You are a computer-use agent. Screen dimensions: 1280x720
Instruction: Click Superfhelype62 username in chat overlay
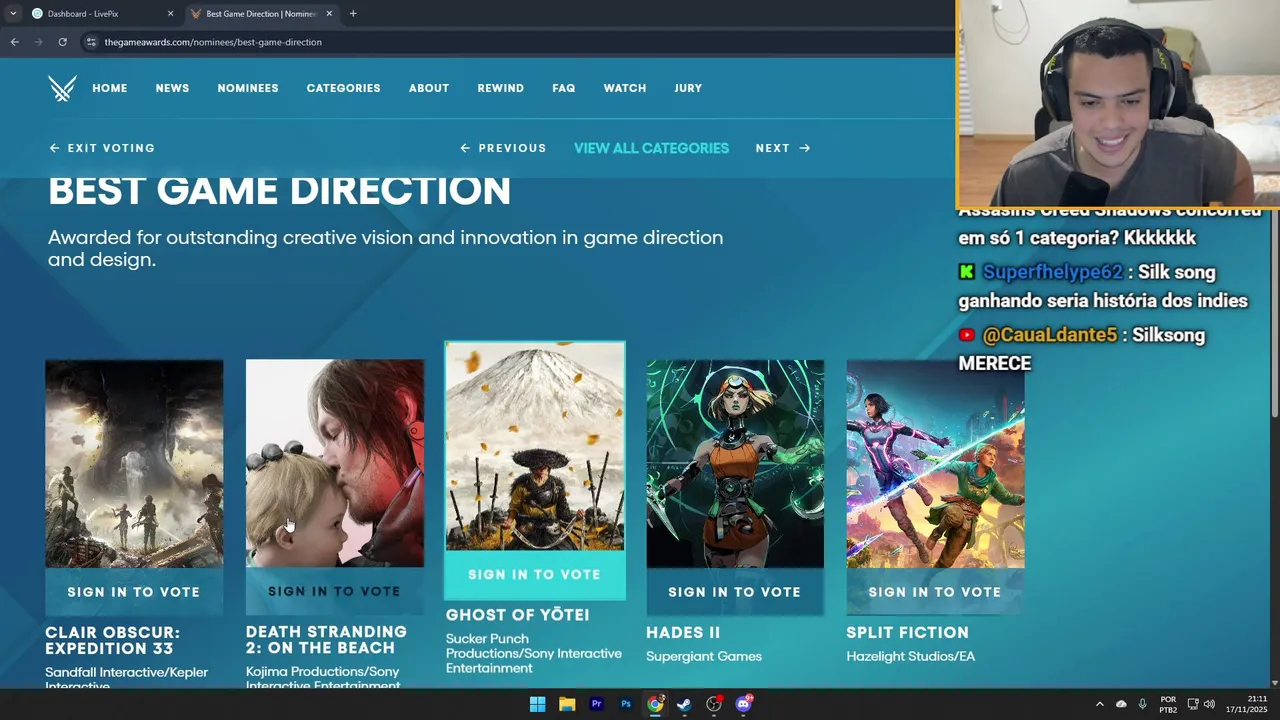click(x=1052, y=272)
